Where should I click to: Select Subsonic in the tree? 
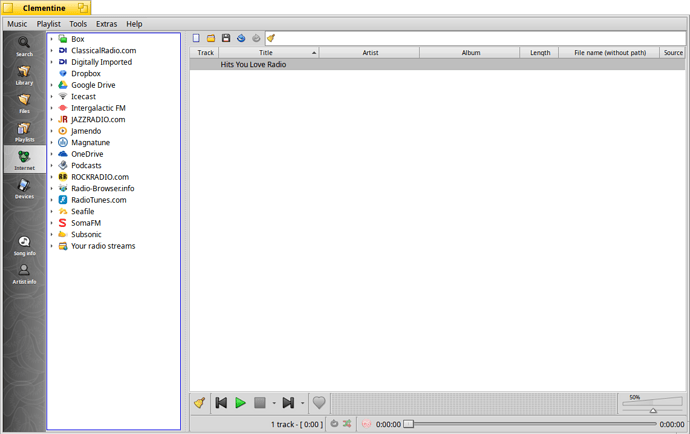click(x=86, y=234)
